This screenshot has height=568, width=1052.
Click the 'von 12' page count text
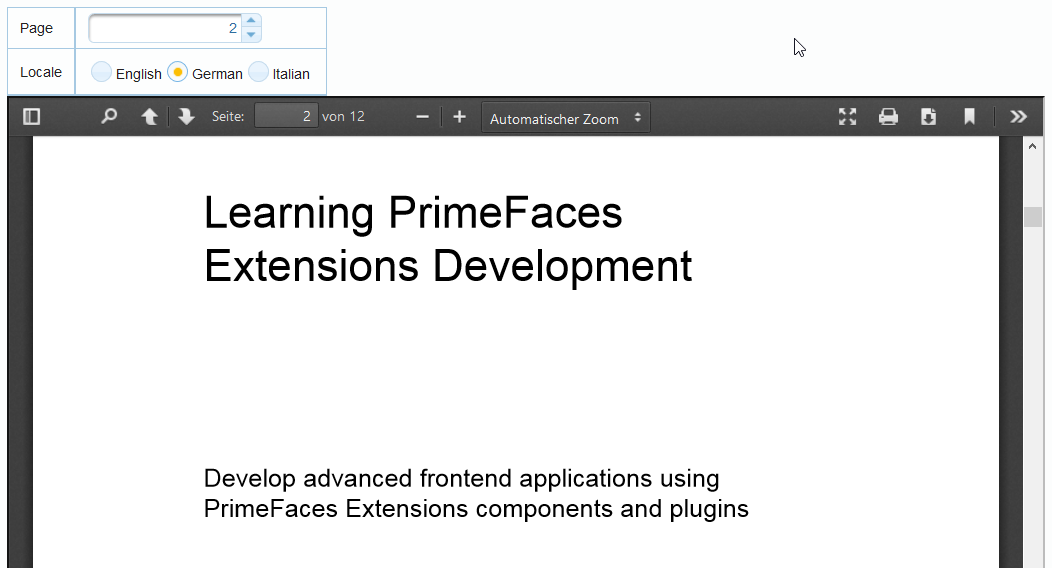point(343,117)
